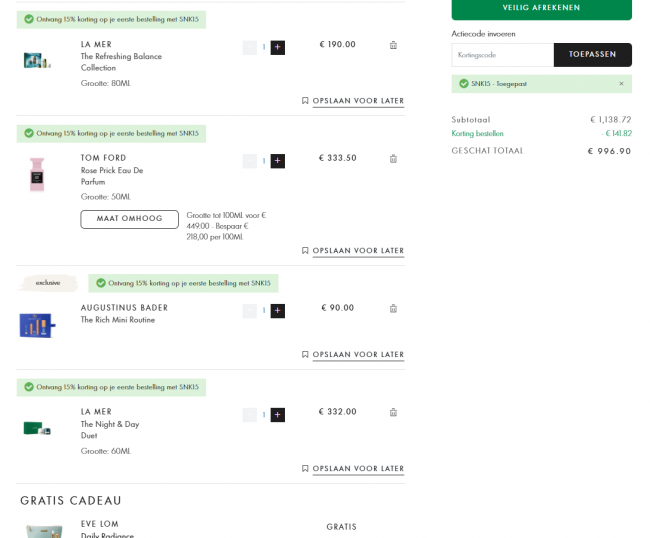The width and height of the screenshot is (650, 538).
Task: Open Tom Ford Rose Prick product thumbnail
Action: point(37,174)
